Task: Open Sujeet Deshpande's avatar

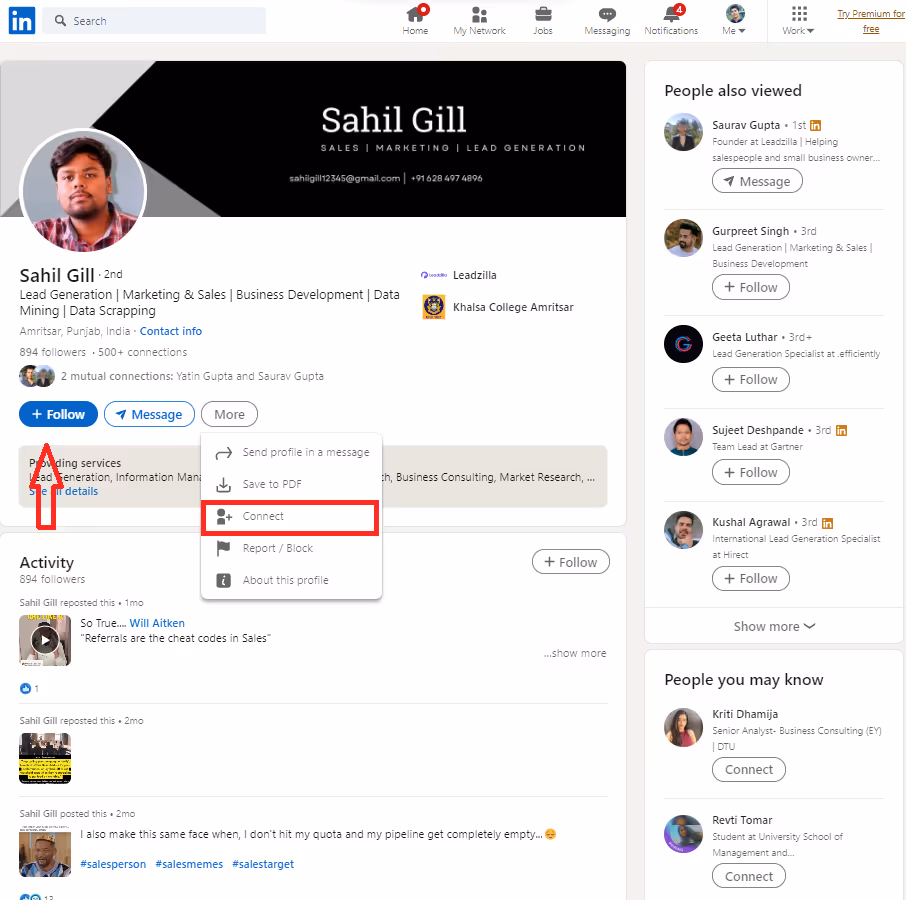Action: pos(684,437)
